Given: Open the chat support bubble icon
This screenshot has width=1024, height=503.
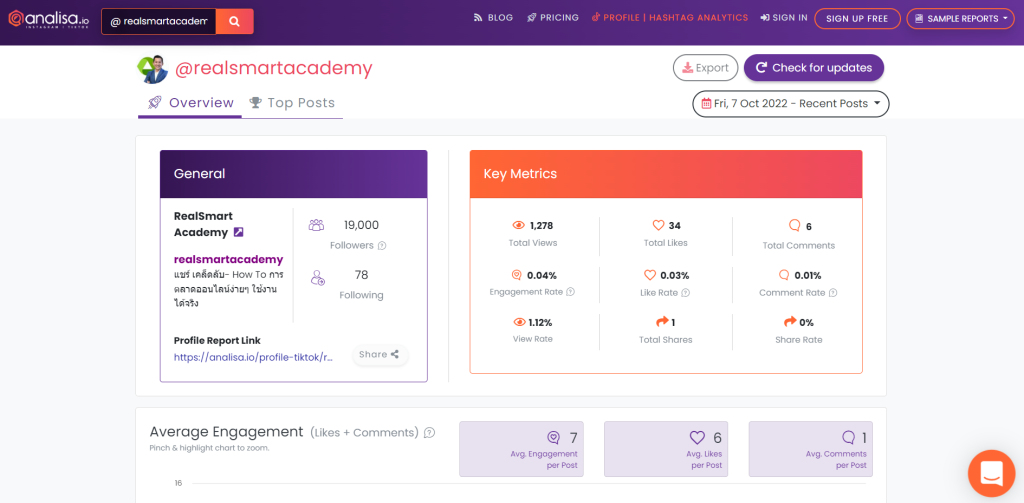Looking at the screenshot, I should pyautogui.click(x=990, y=473).
